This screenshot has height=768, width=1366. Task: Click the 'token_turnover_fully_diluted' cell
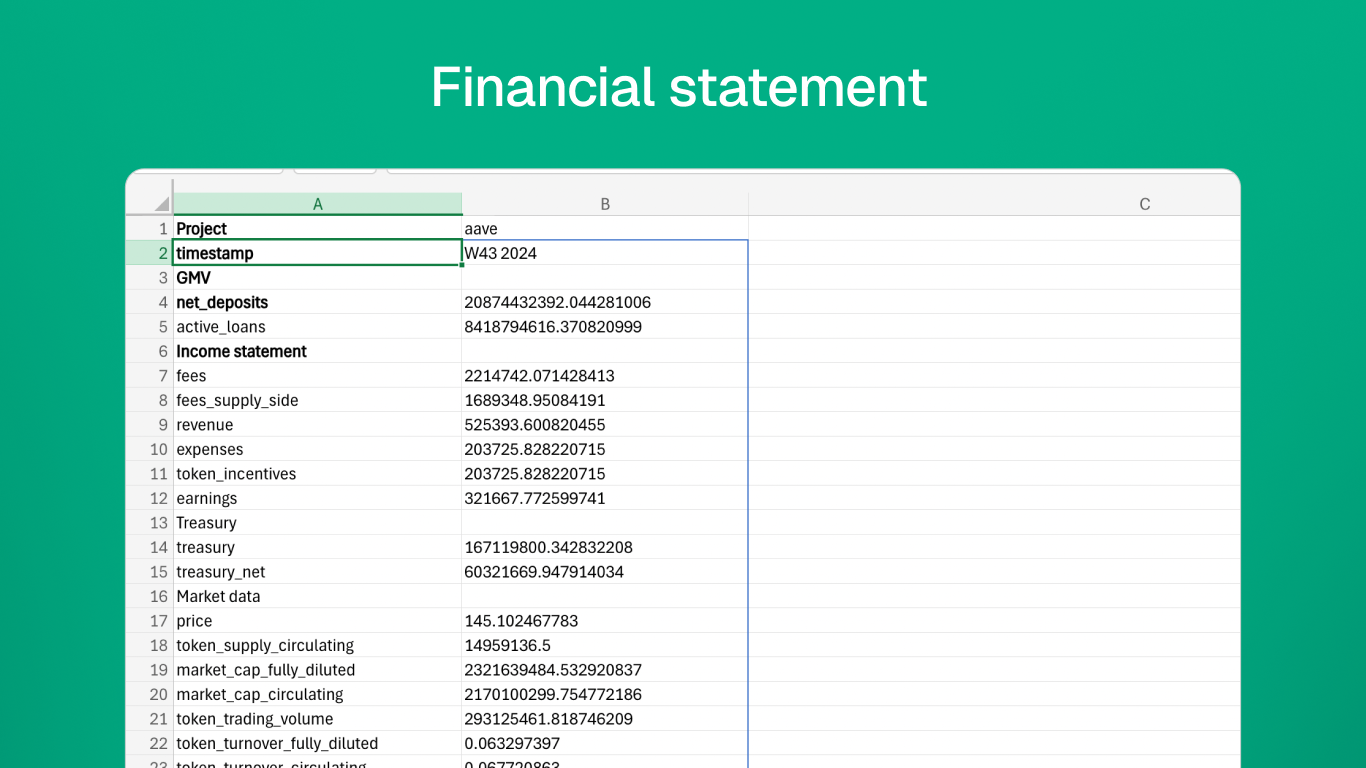point(318,743)
